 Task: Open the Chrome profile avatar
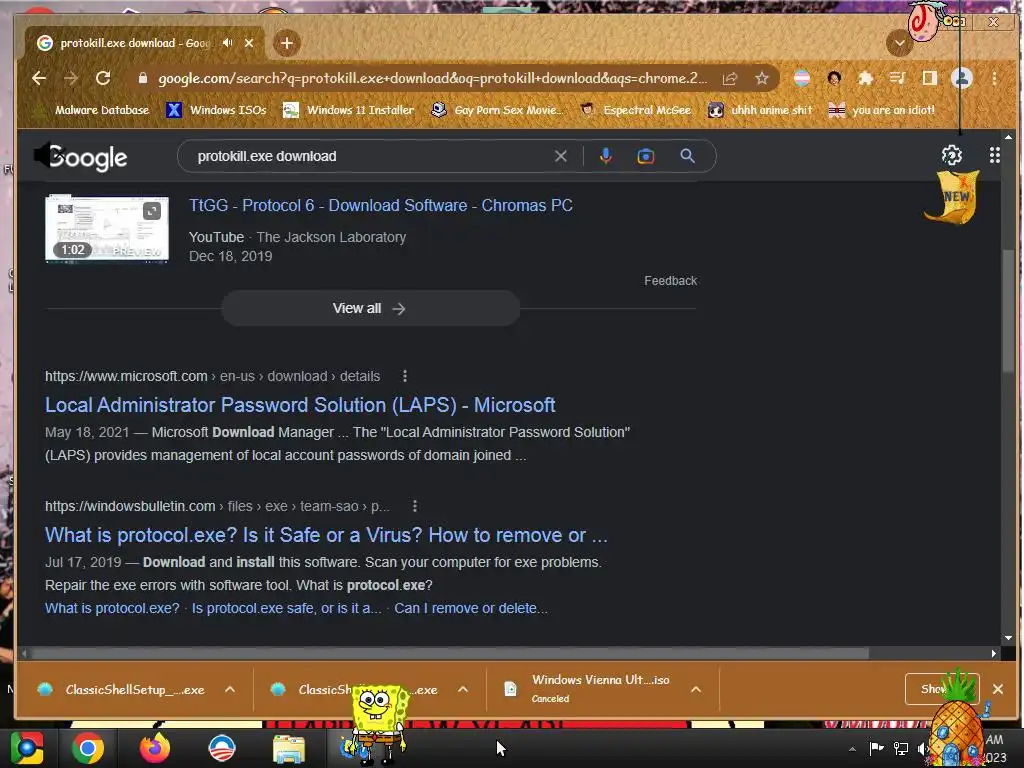[x=961, y=78]
